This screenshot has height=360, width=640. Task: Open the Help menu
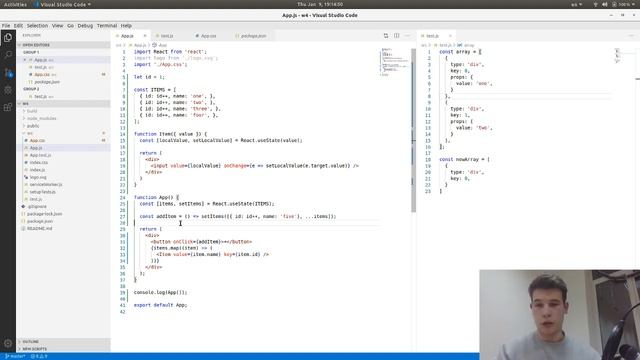click(126, 26)
